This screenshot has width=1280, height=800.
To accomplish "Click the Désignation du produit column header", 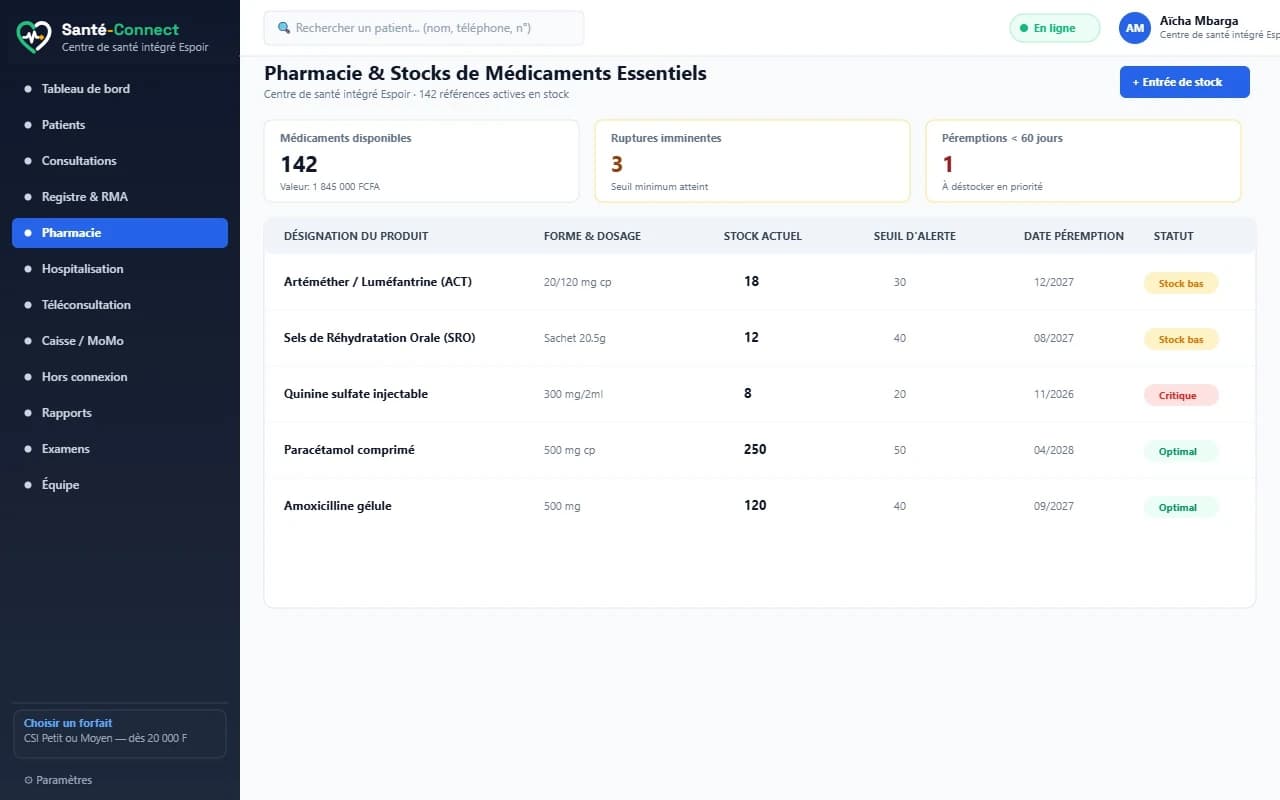I will pyautogui.click(x=356, y=236).
